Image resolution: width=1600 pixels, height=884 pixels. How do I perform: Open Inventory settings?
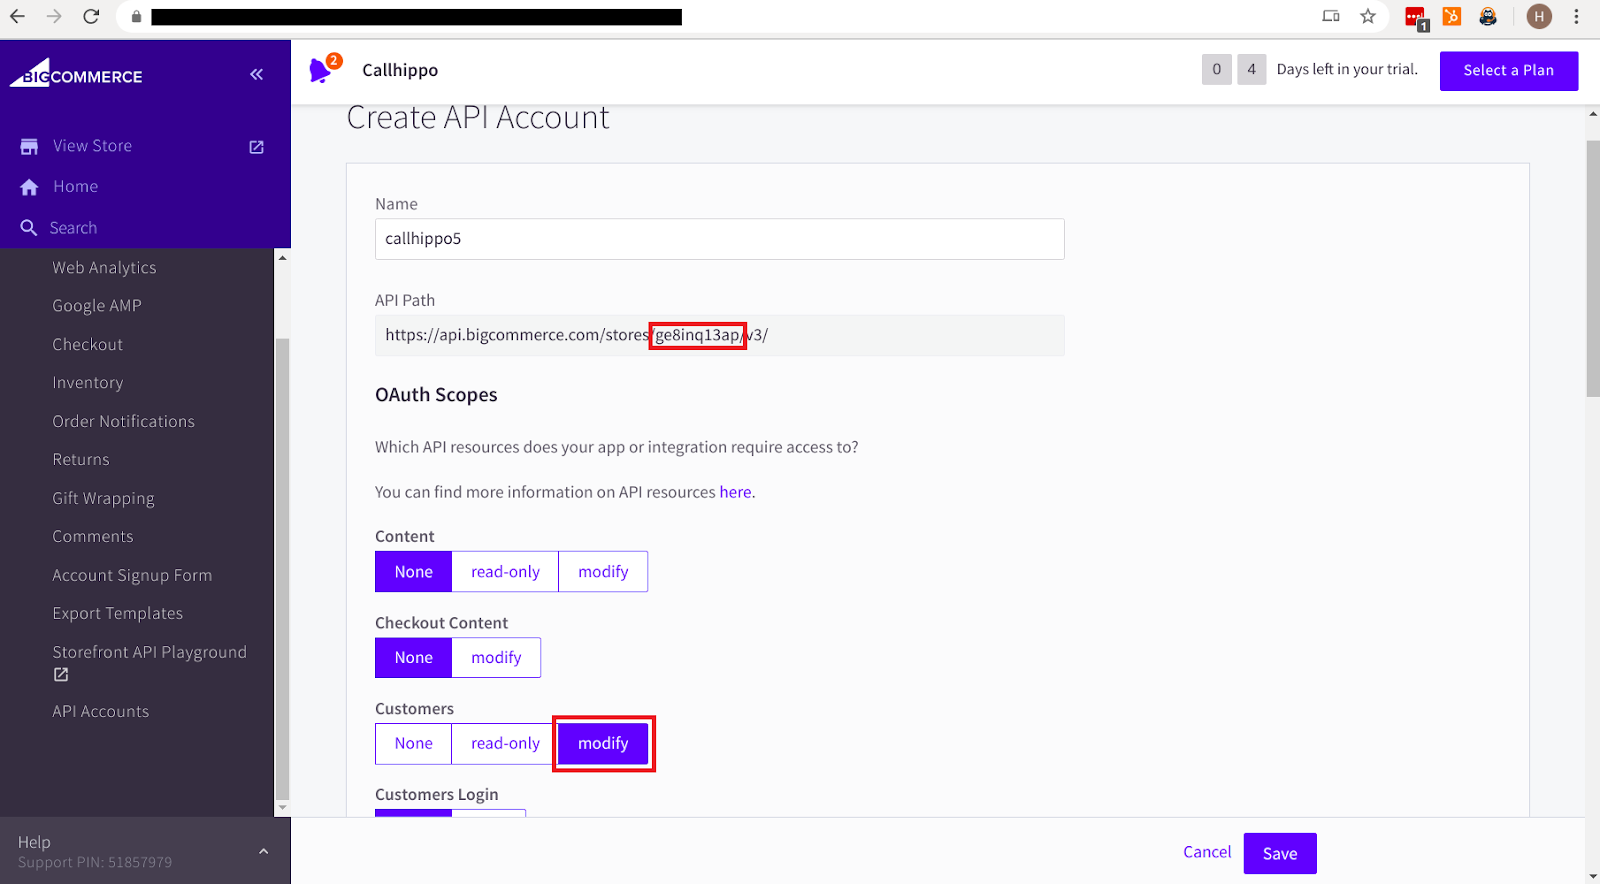coord(88,383)
